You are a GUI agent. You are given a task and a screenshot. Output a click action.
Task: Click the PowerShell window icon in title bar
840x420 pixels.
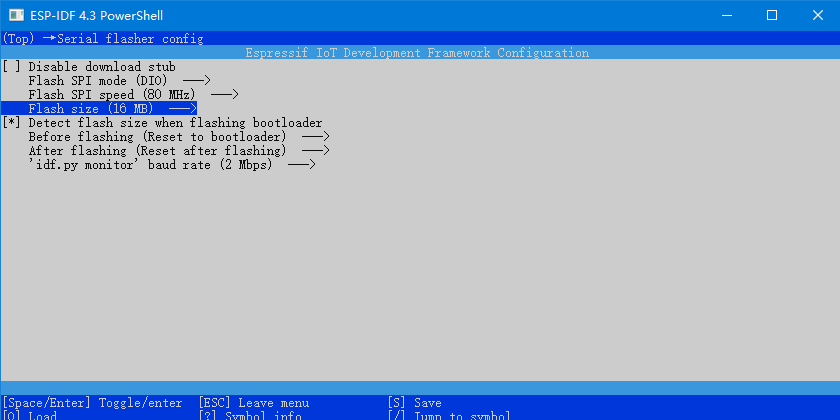17,16
